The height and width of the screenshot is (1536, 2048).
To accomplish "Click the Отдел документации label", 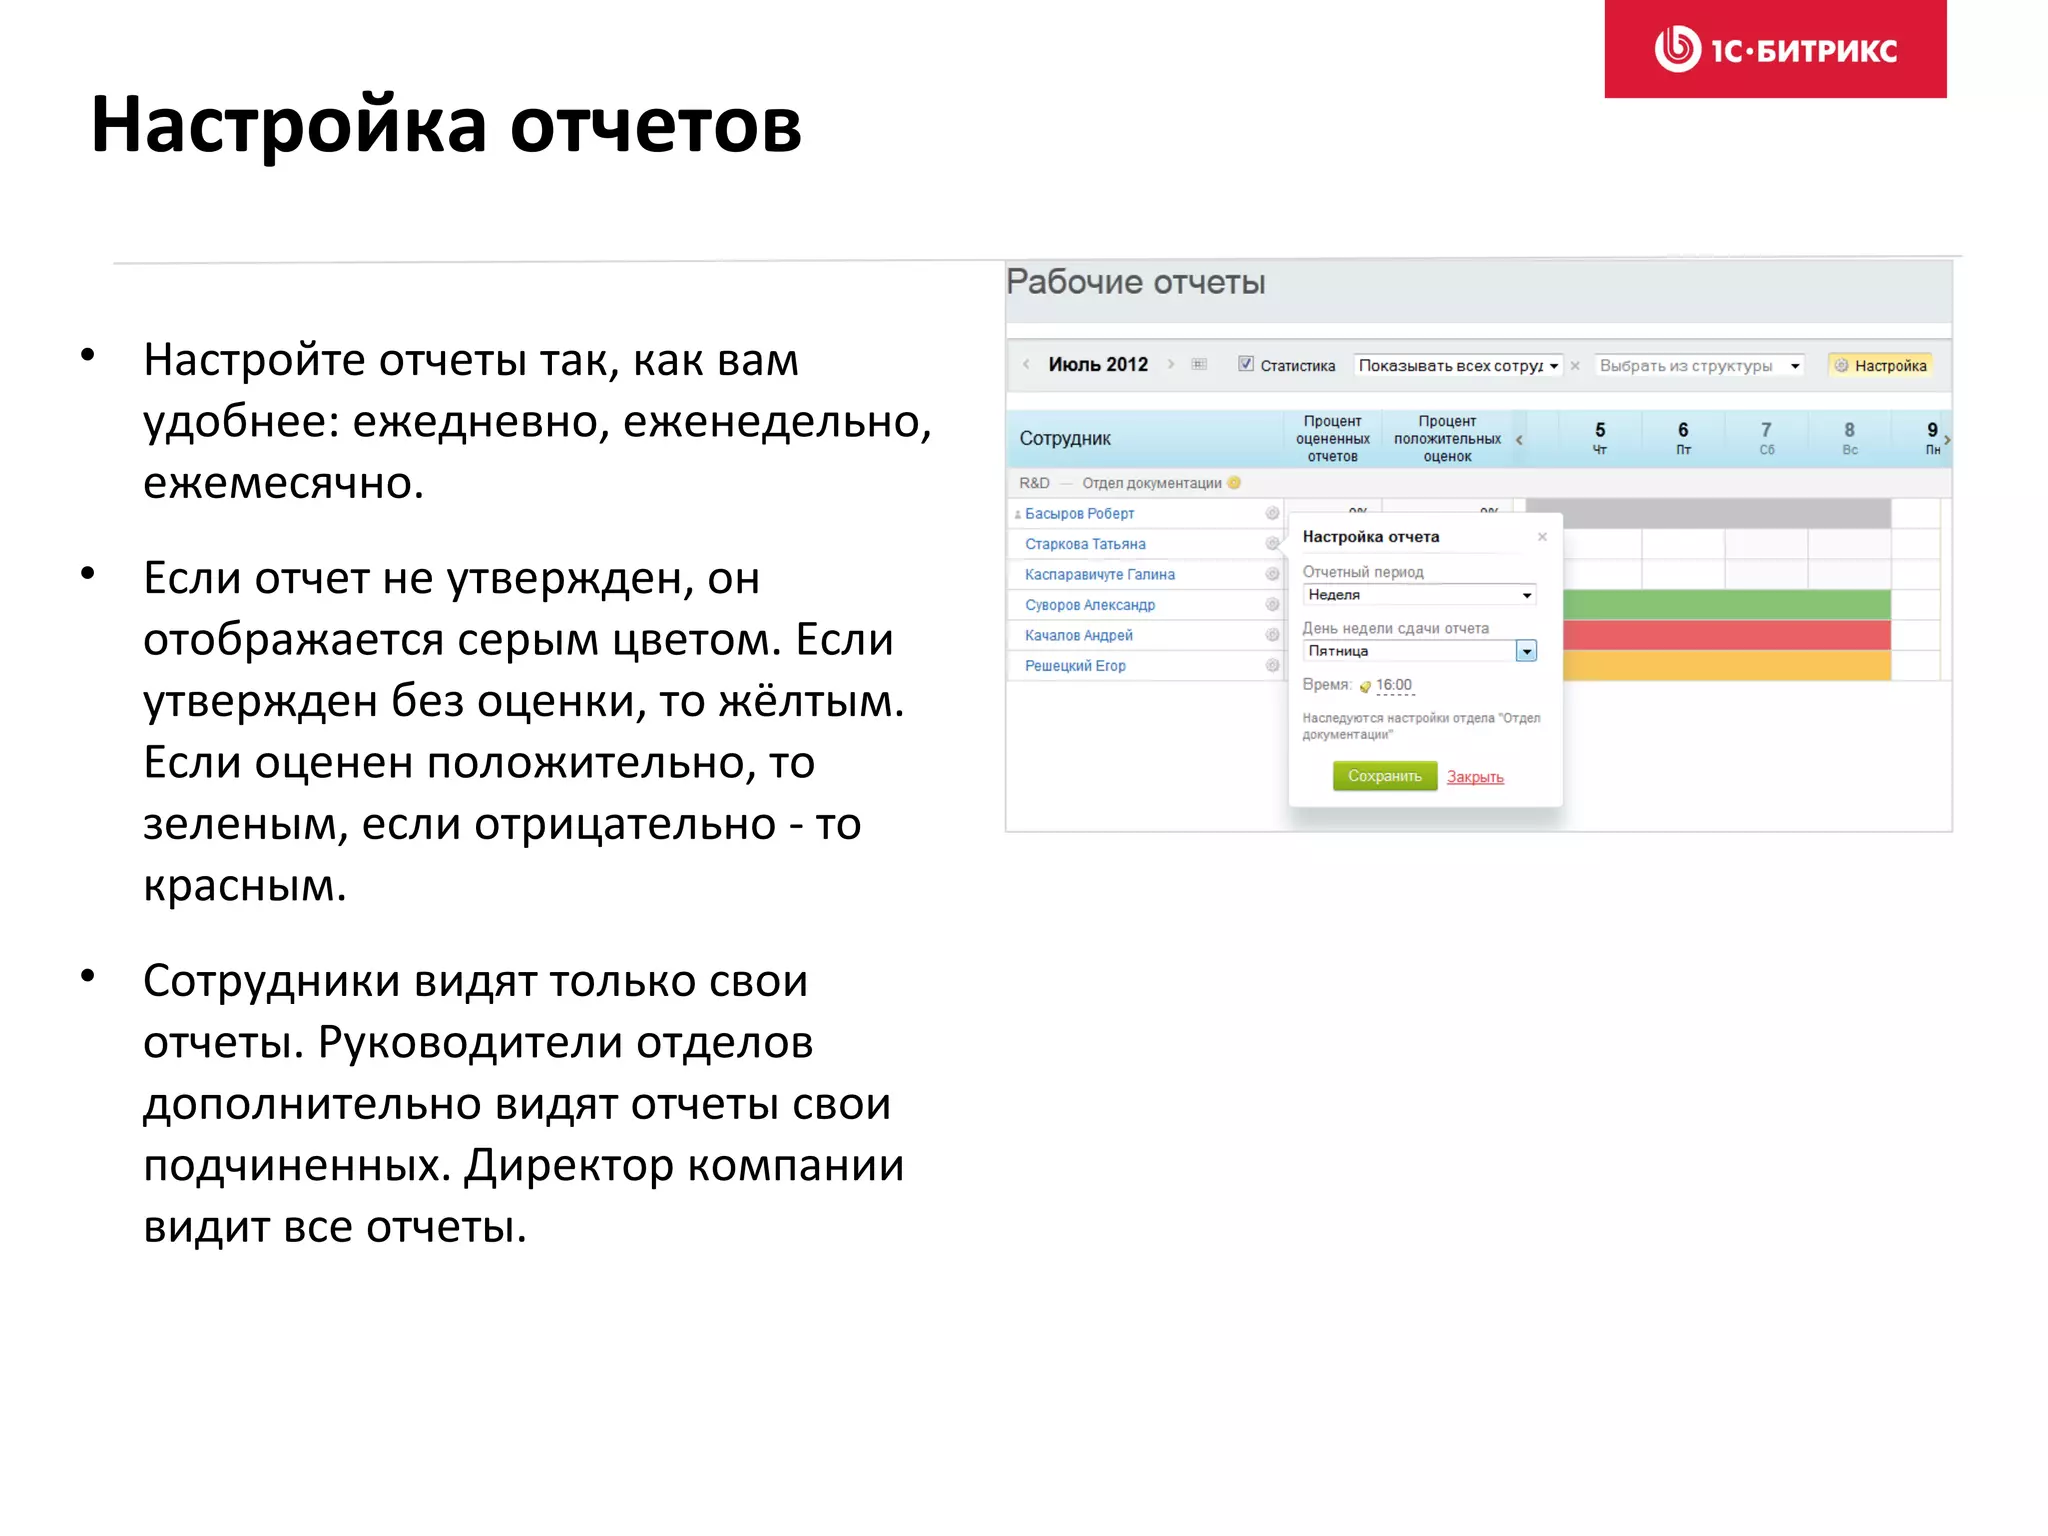I will (x=1152, y=483).
